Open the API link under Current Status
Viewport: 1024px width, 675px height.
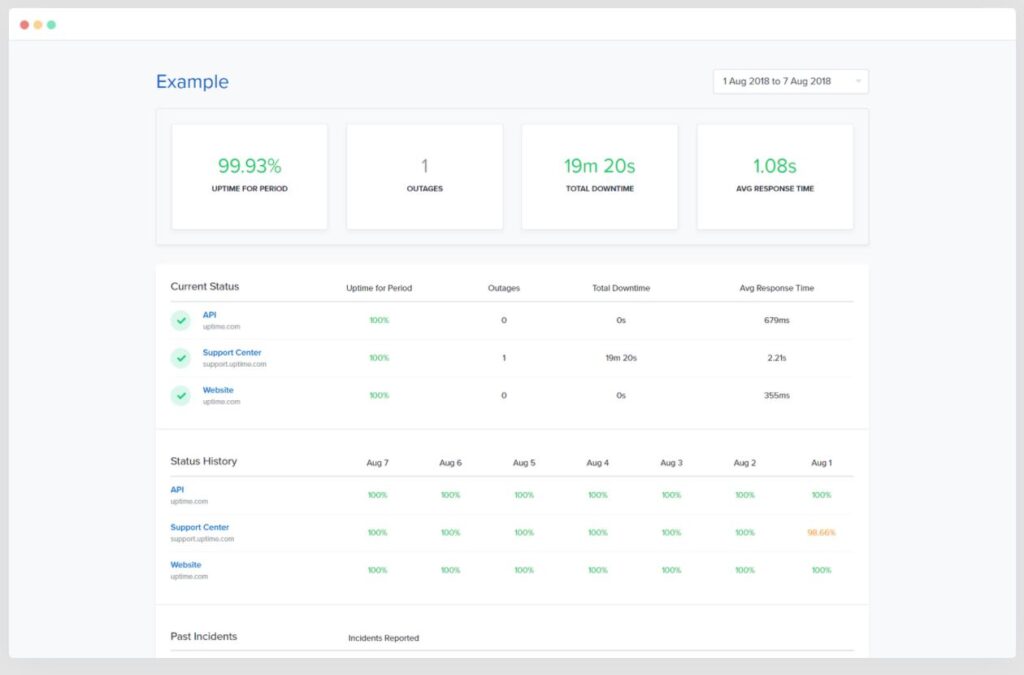[x=209, y=315]
